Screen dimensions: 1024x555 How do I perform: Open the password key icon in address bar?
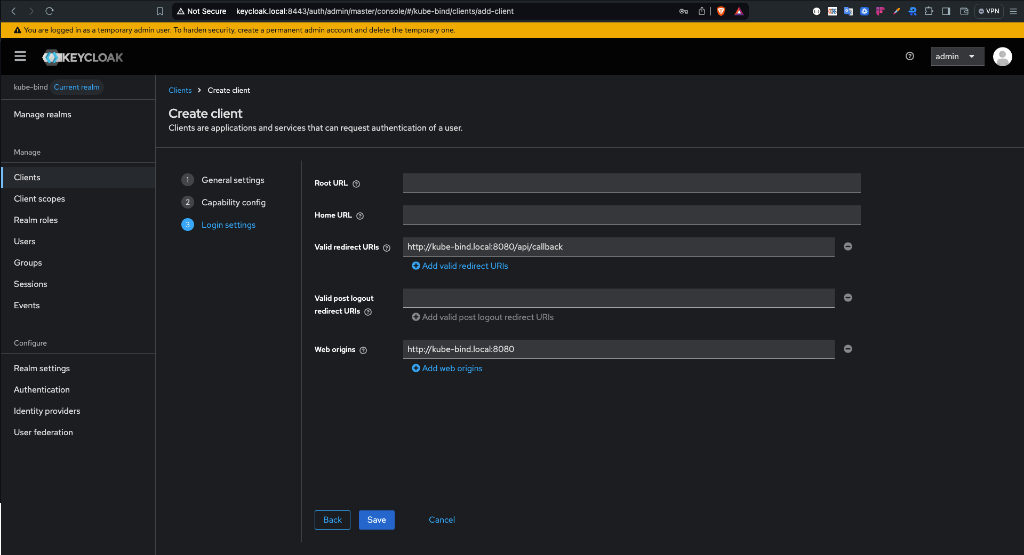(x=684, y=11)
